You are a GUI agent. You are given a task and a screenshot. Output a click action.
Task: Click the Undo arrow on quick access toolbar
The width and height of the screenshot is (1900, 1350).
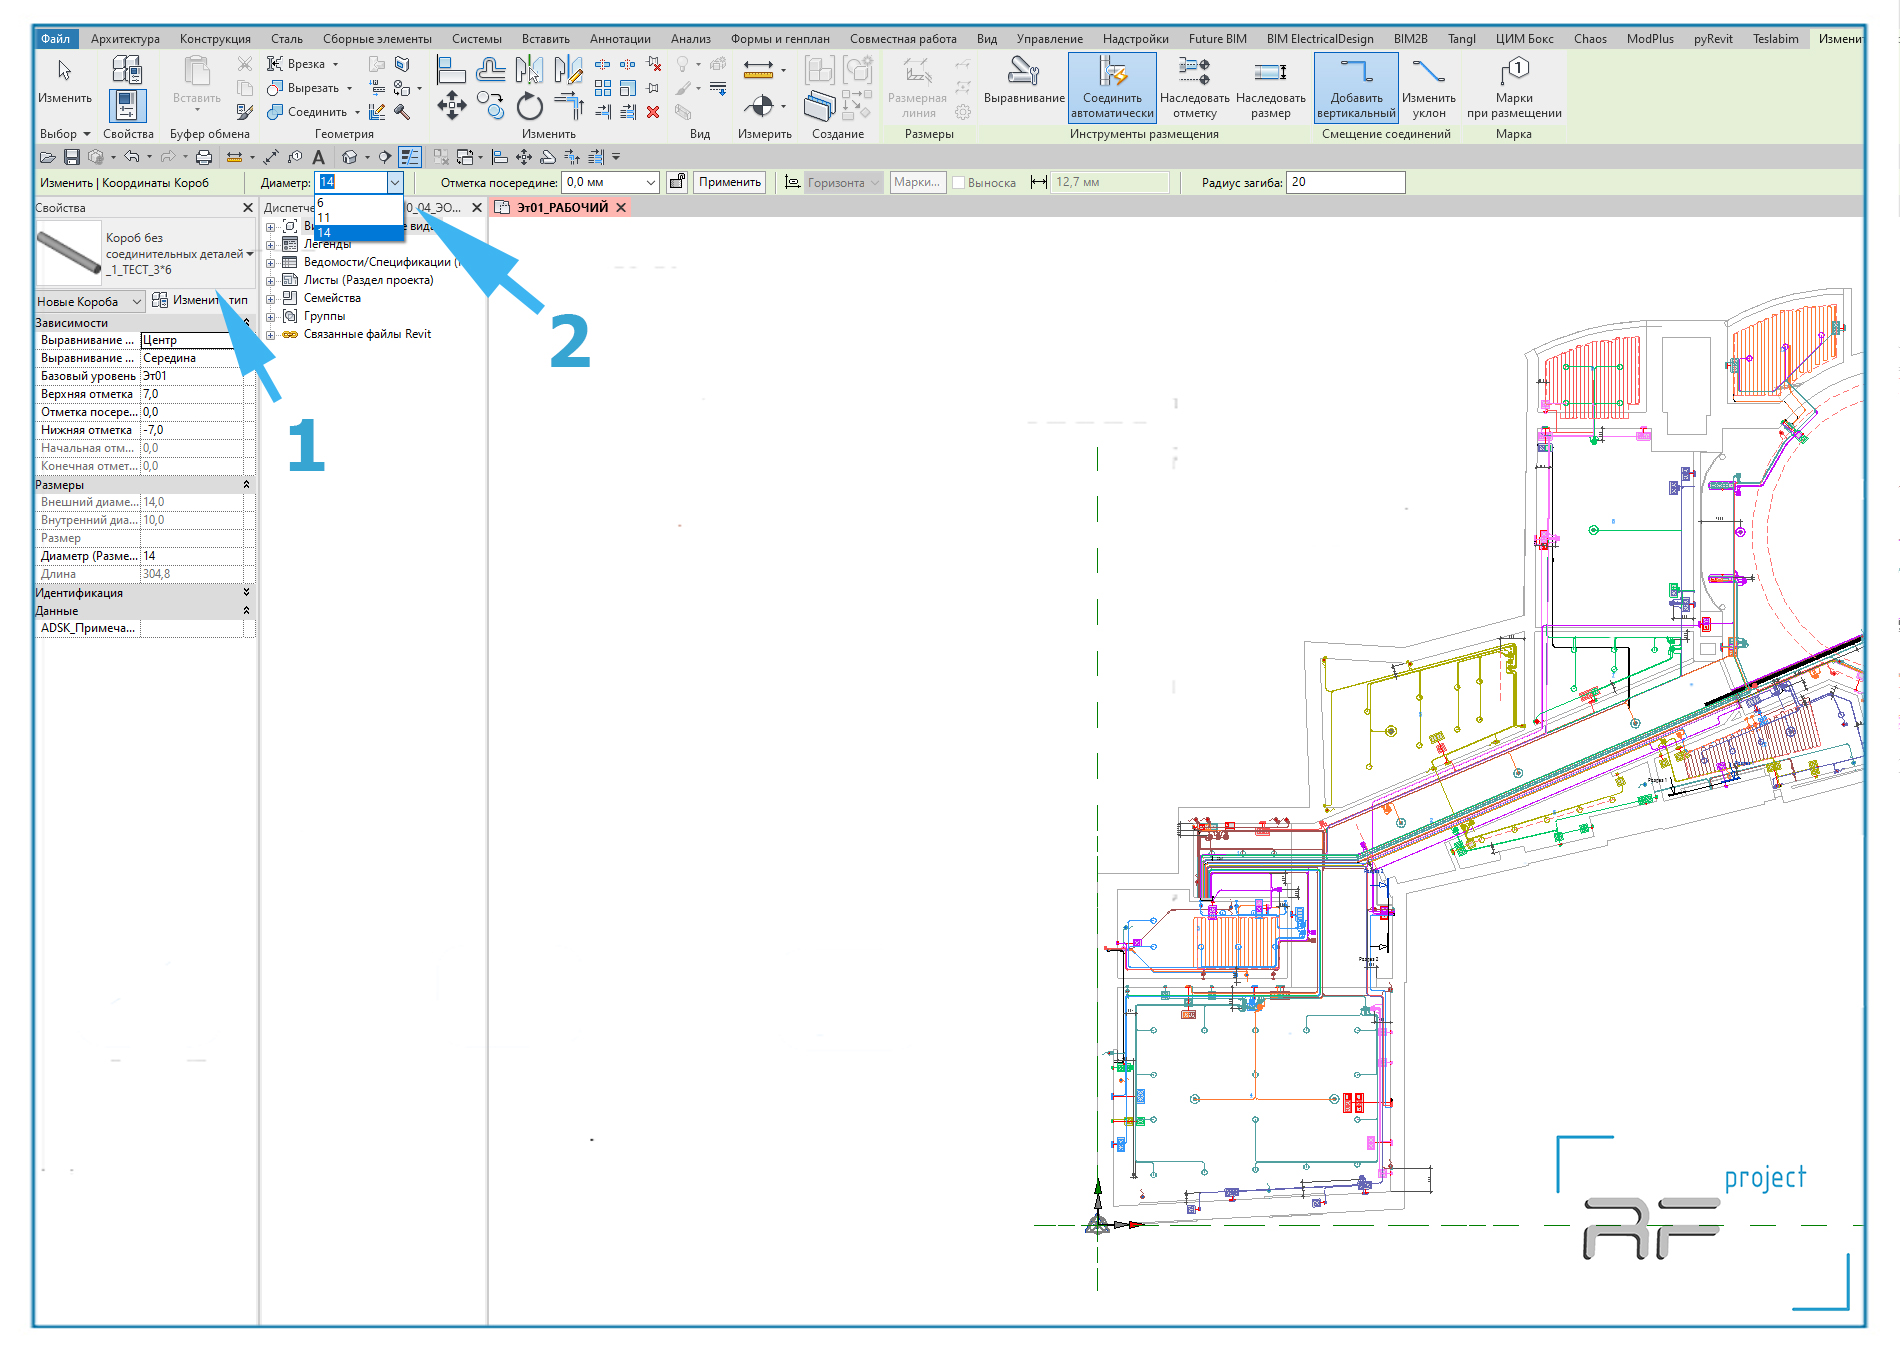pos(131,157)
